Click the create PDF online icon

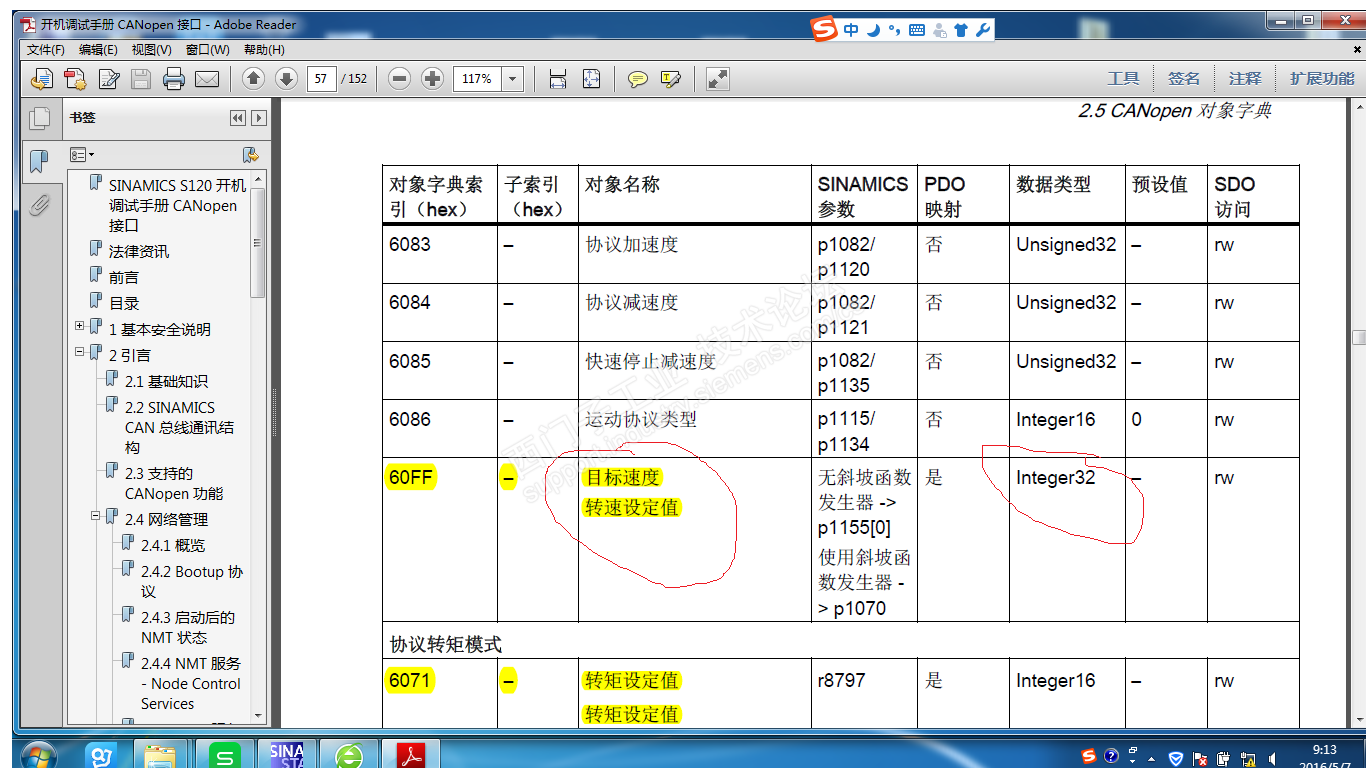point(42,78)
